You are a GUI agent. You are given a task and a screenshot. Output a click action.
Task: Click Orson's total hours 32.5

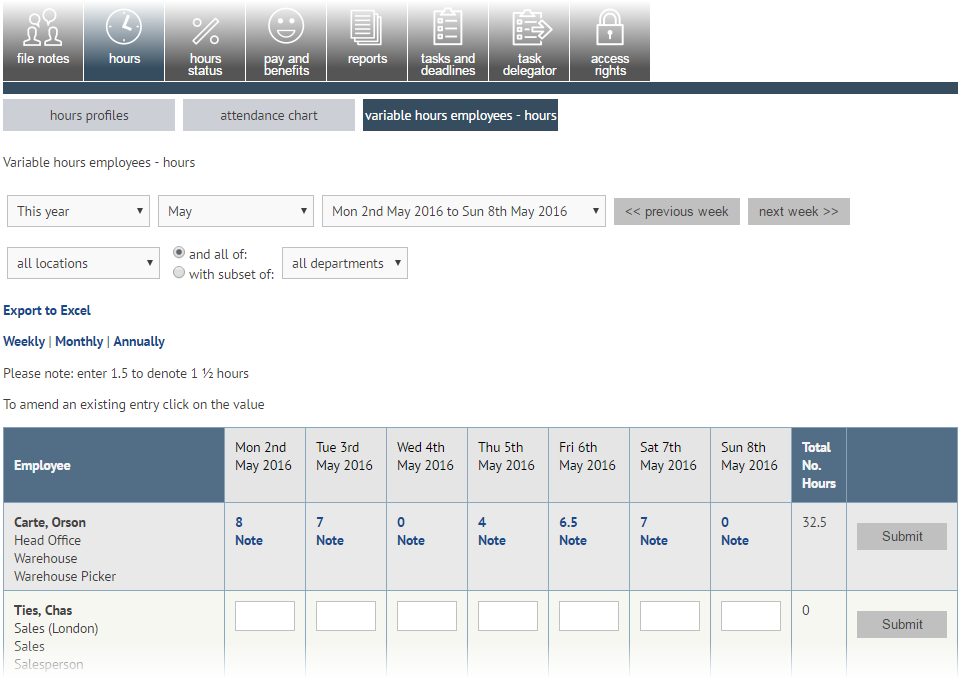(814, 522)
